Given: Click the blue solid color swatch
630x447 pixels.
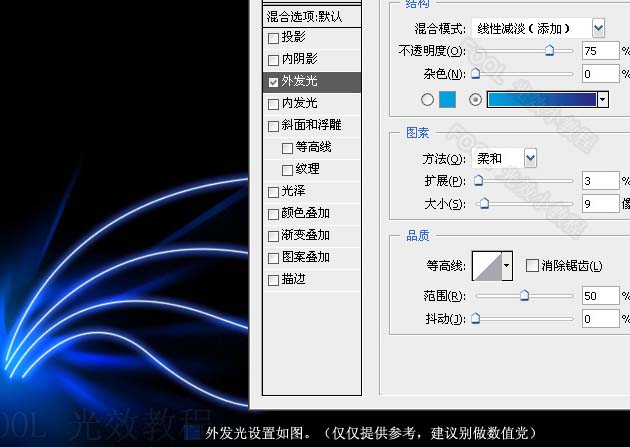Looking at the screenshot, I should click(x=447, y=100).
